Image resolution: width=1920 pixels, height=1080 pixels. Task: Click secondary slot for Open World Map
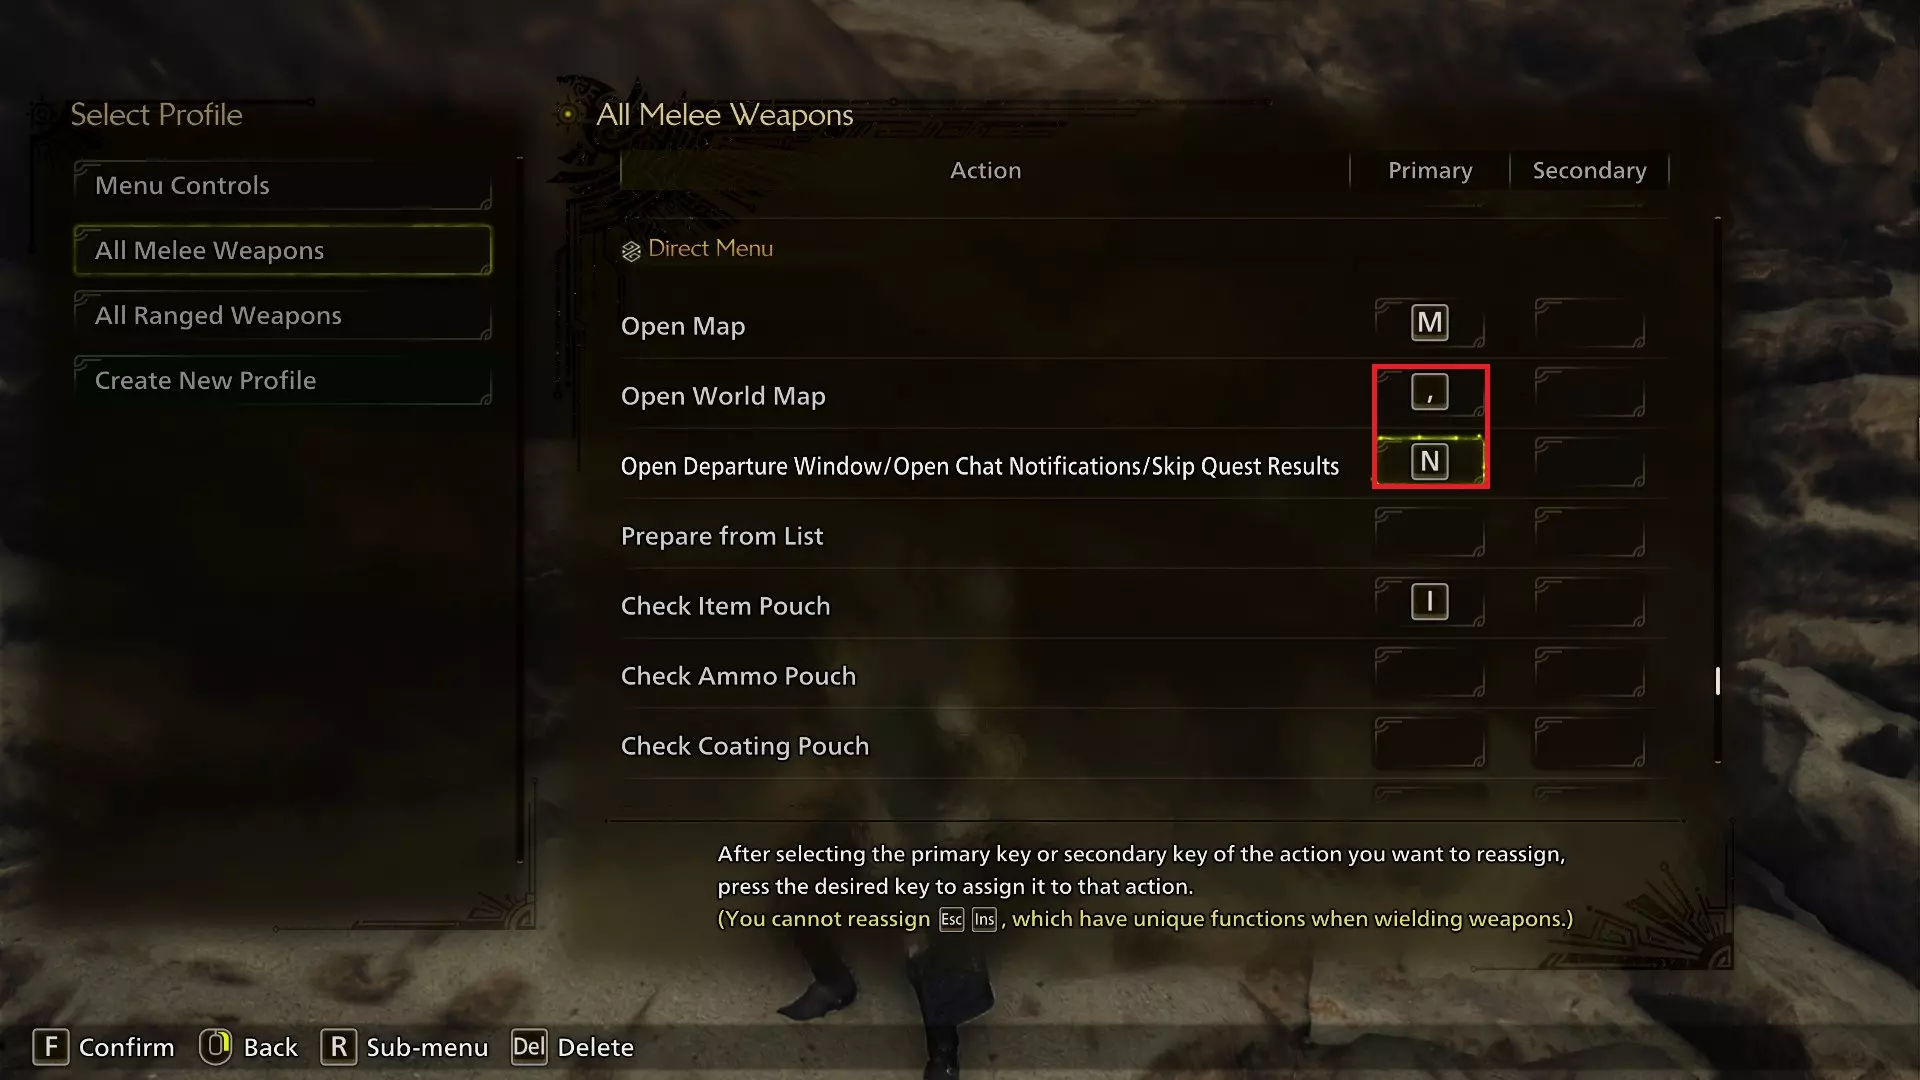pos(1589,393)
